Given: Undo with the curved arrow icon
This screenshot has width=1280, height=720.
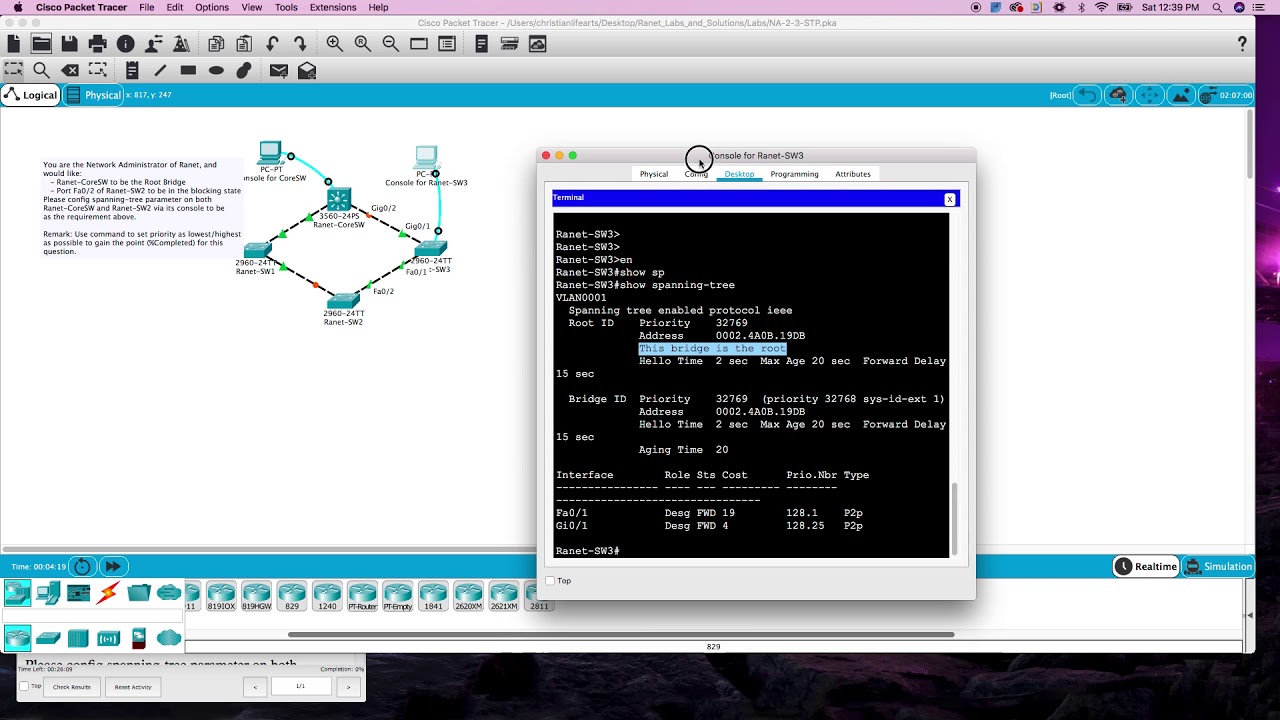Looking at the screenshot, I should point(272,44).
